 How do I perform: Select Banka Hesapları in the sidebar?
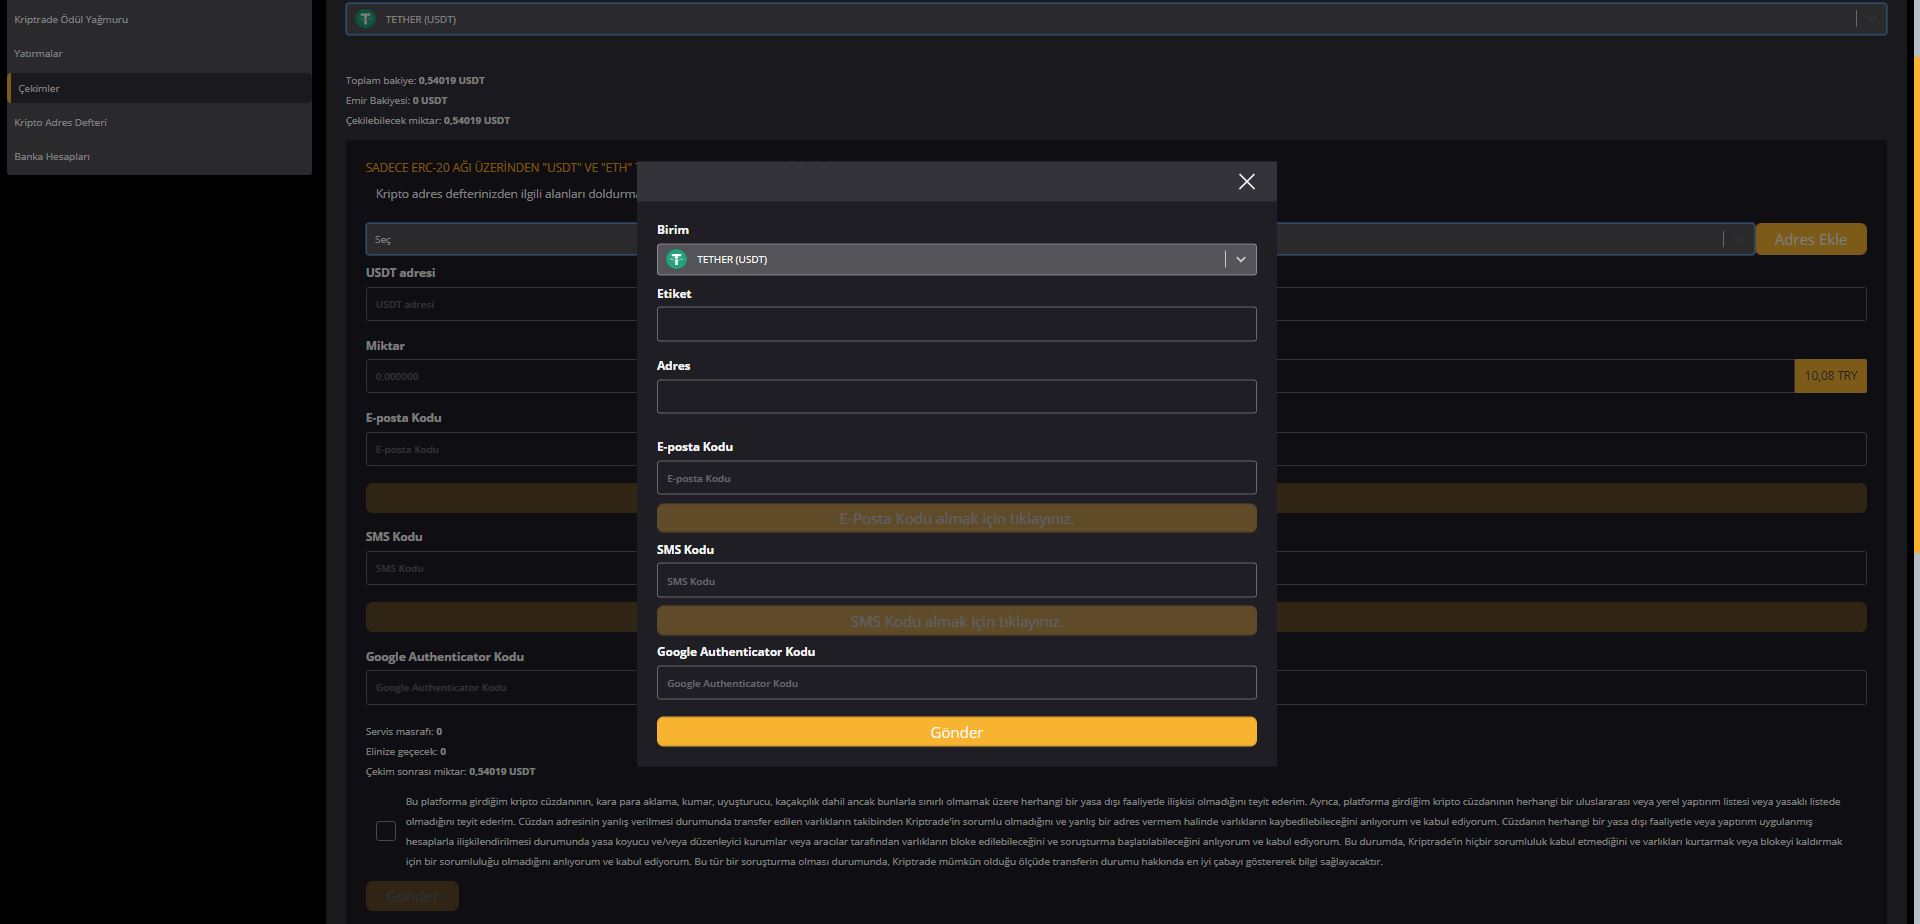click(52, 156)
